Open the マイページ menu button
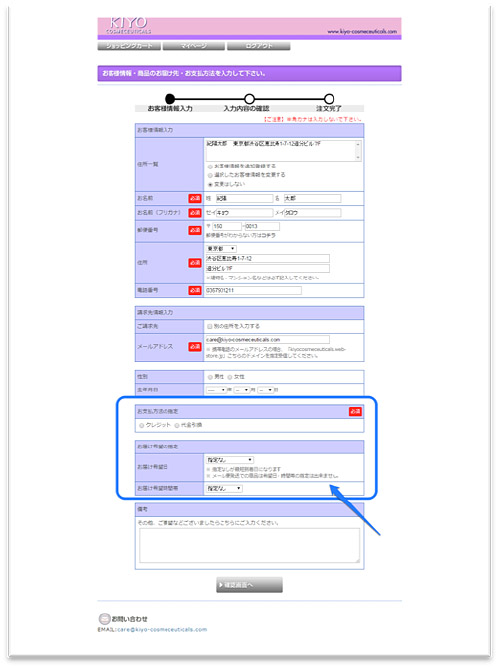Image resolution: width=500 pixels, height=669 pixels. tap(193, 46)
